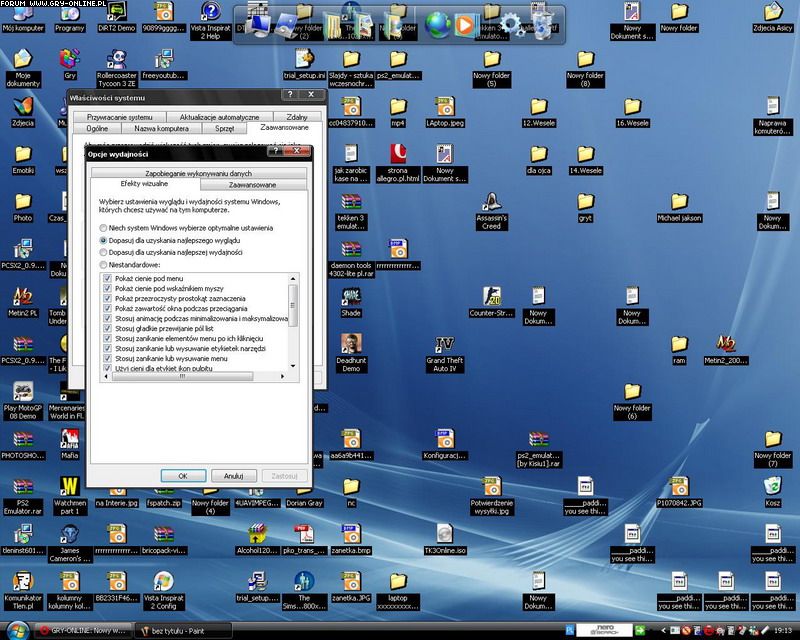Switch to 'GRY-ONLINE: Nowy w...' taskbar window
The image size is (800, 640).
(83, 631)
